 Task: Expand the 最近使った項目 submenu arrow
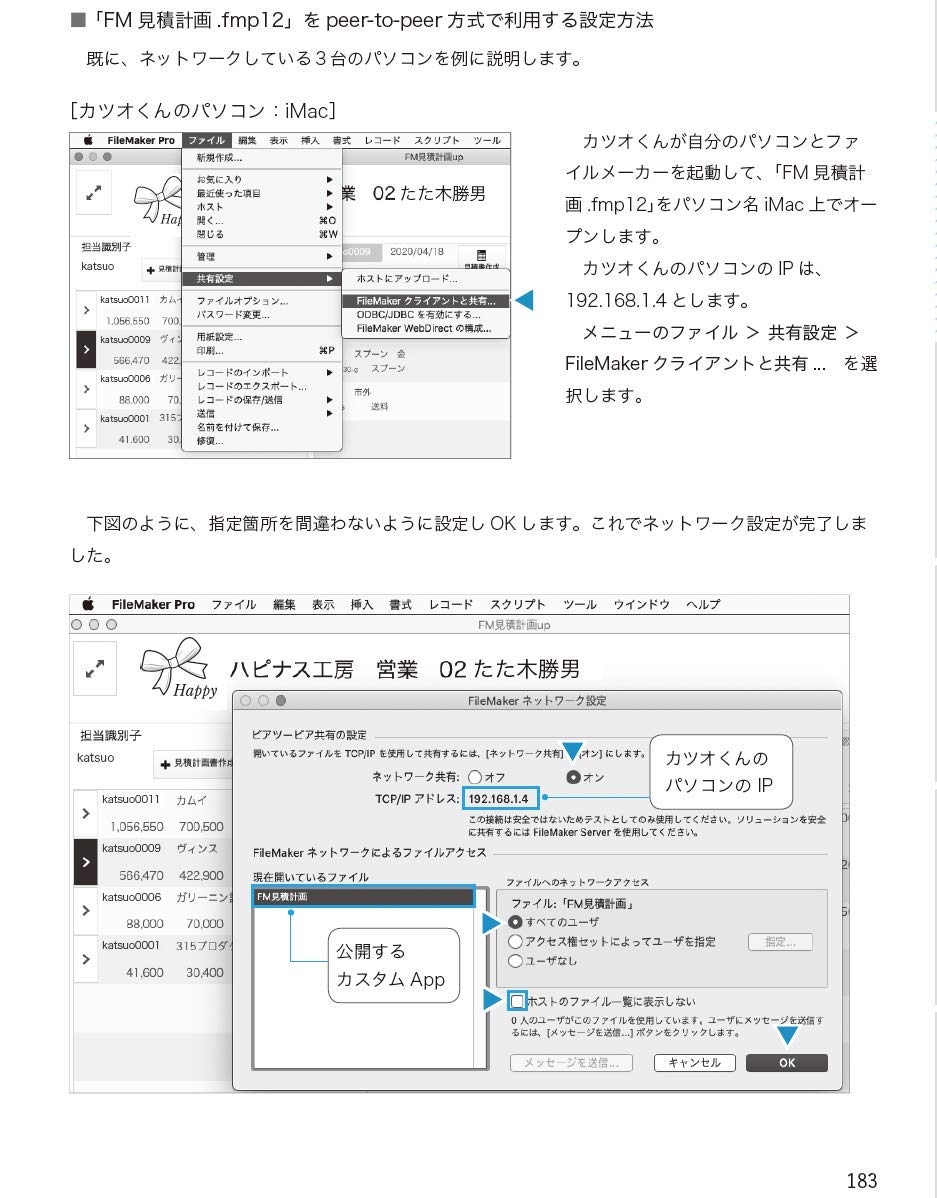(329, 193)
